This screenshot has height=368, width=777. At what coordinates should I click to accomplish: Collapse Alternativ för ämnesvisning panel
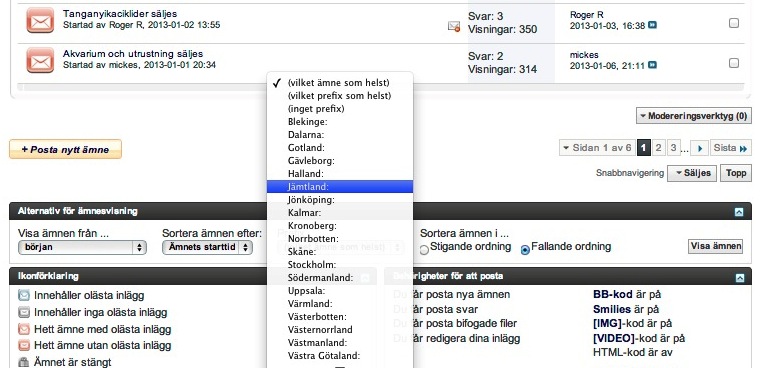pos(739,212)
